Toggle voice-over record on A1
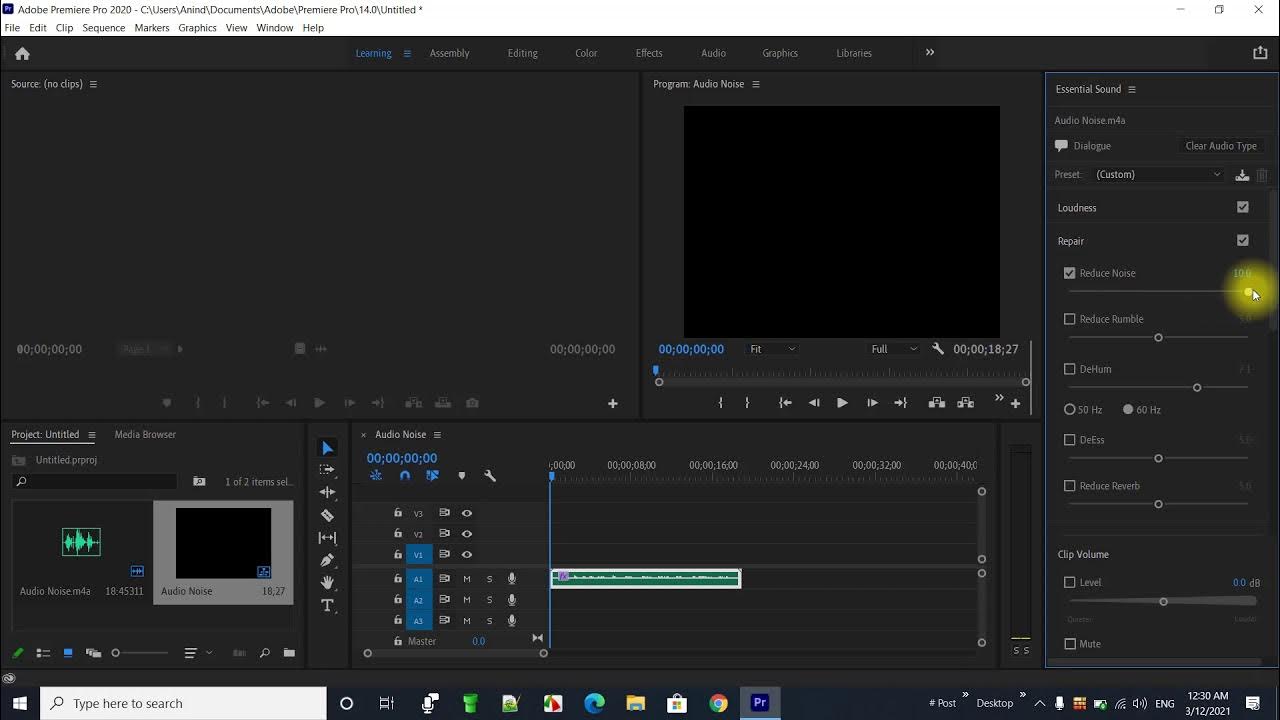This screenshot has height=720, width=1280. 511,579
